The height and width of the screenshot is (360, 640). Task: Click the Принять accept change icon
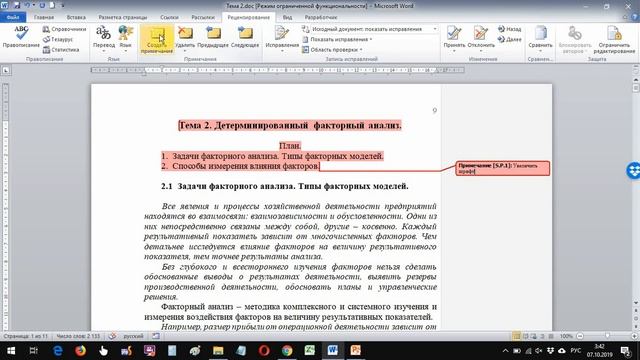point(454,33)
